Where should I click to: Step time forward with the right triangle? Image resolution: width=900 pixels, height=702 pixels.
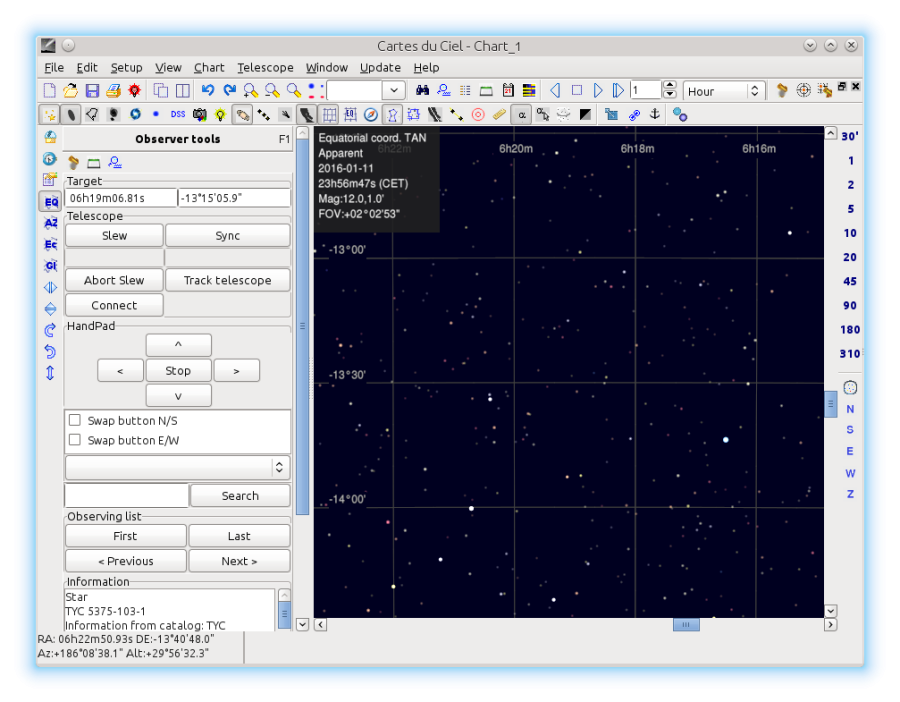(598, 91)
